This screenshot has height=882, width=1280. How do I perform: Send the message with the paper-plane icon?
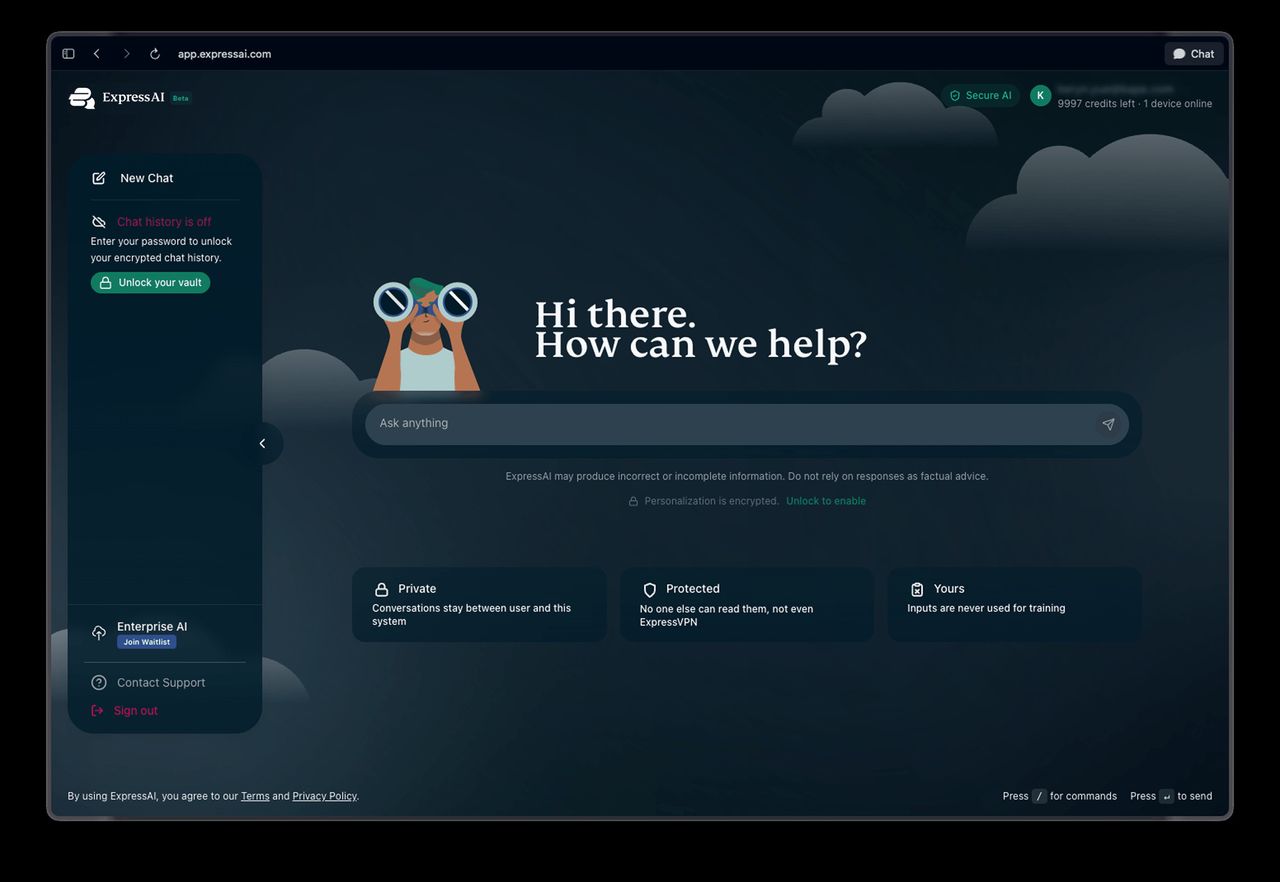pos(1108,424)
